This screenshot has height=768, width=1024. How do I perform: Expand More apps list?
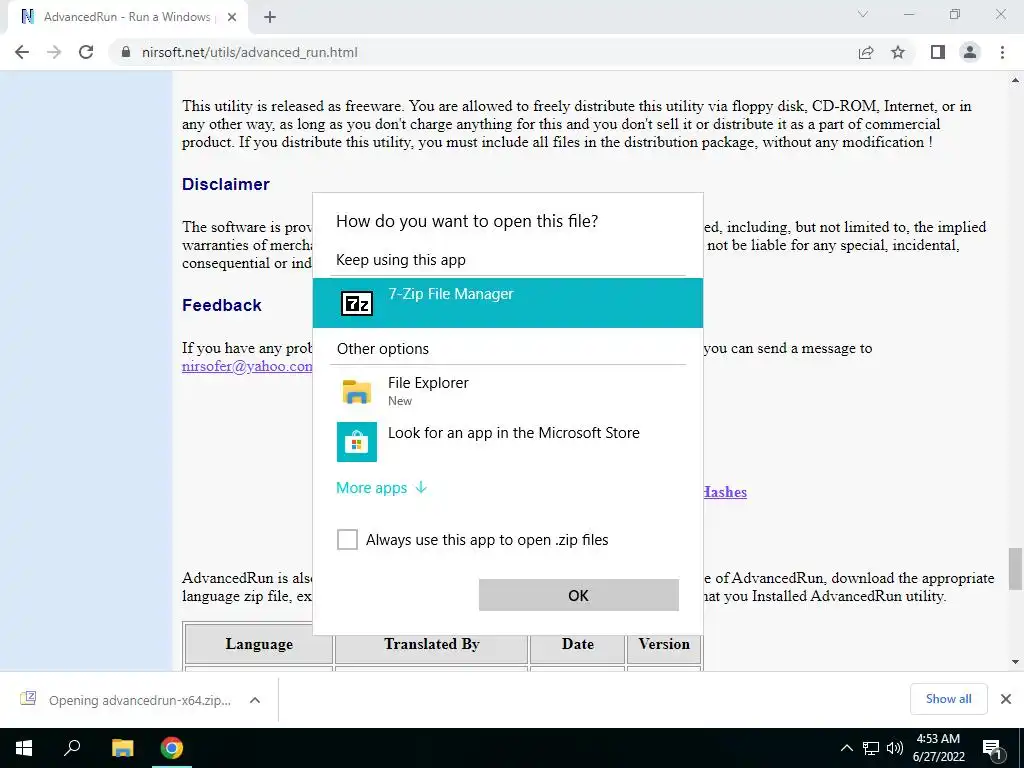point(381,488)
